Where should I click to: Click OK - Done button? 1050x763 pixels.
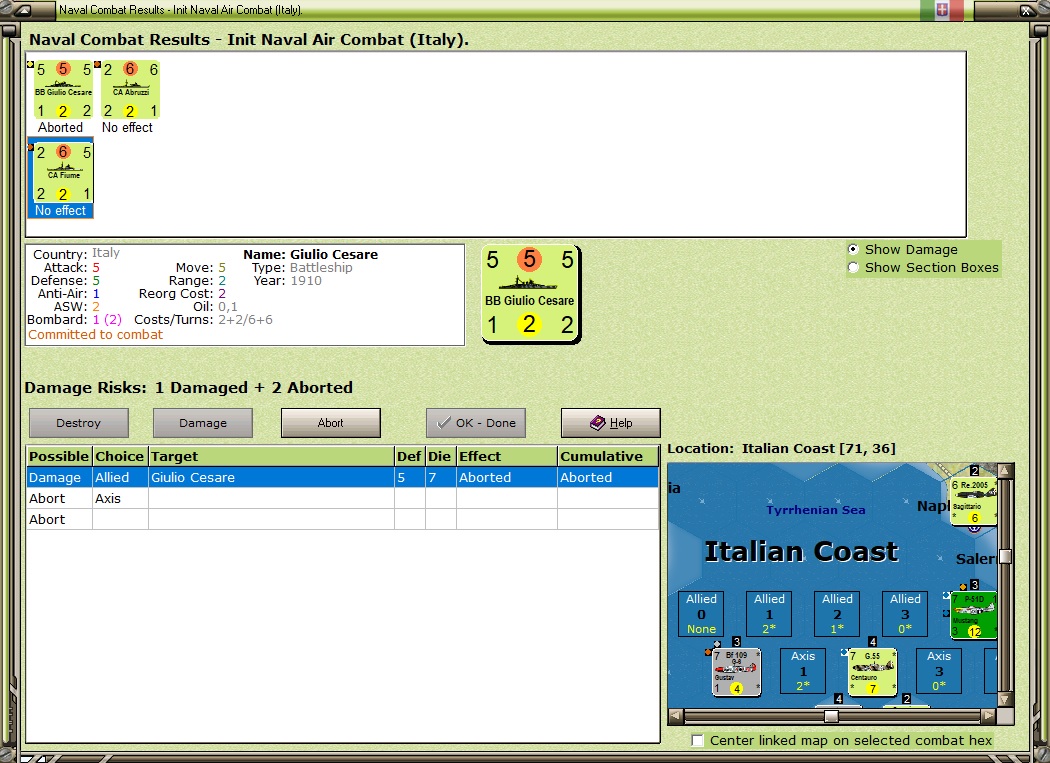pos(475,423)
